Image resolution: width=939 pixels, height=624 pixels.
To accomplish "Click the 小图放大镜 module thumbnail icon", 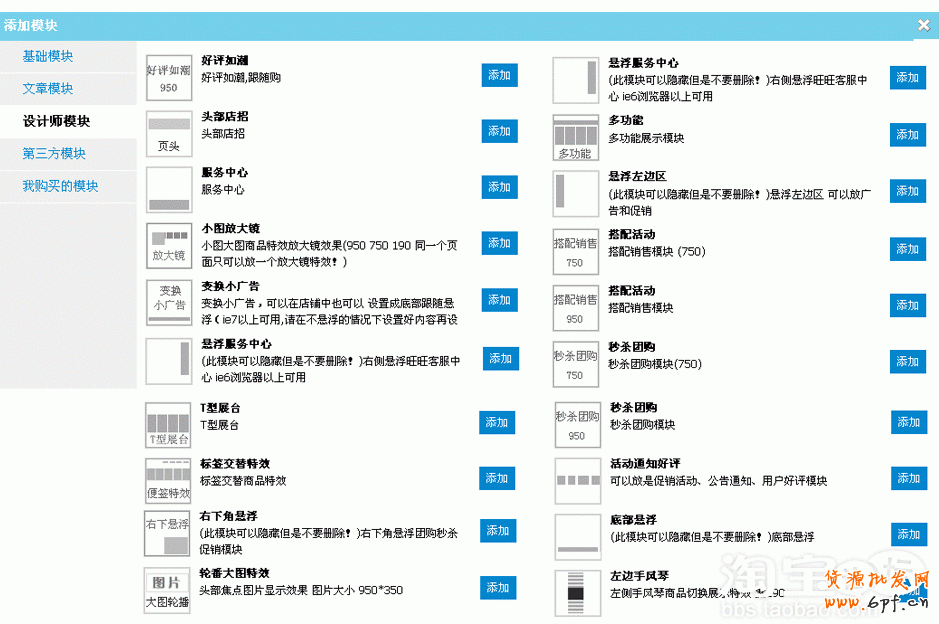I will point(168,246).
